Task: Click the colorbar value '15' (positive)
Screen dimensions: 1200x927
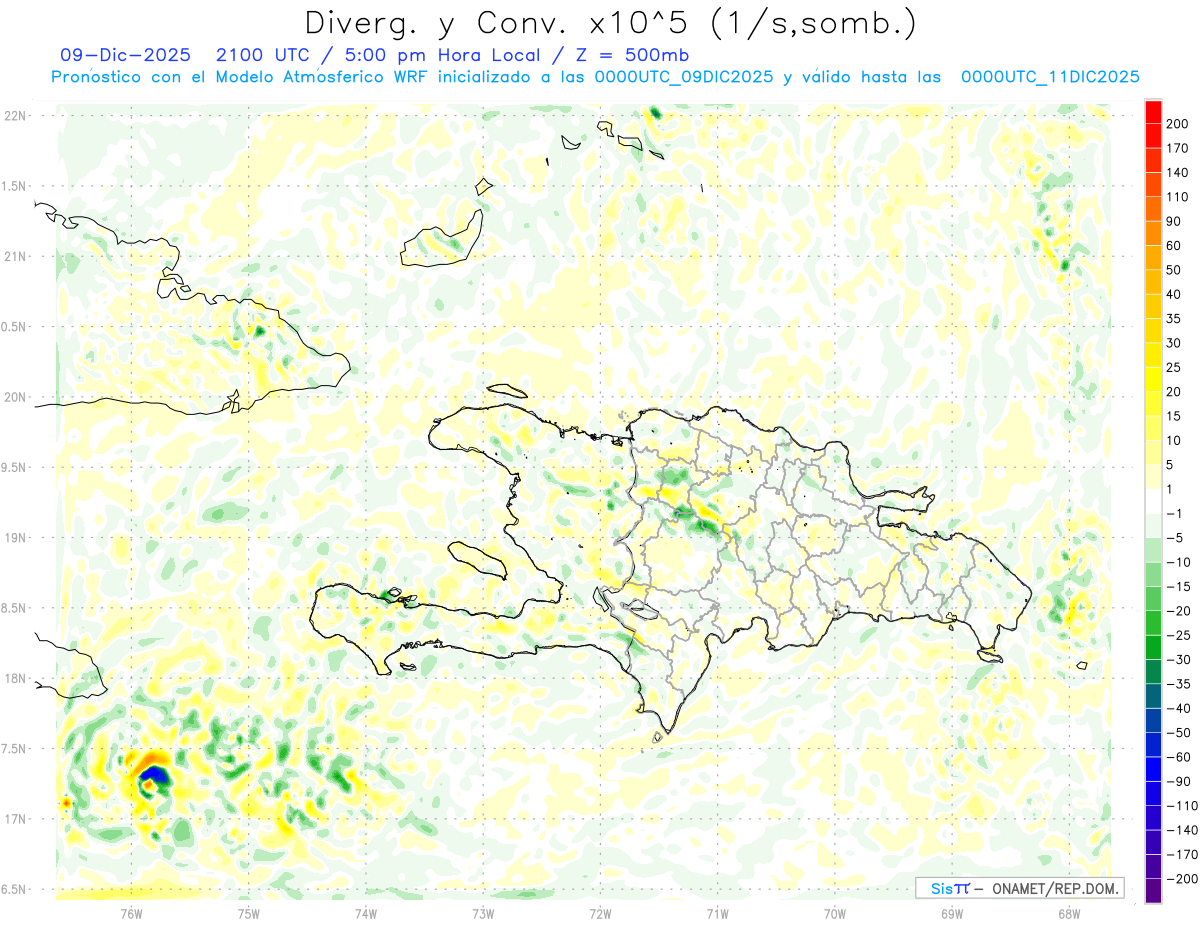Action: click(x=1175, y=416)
